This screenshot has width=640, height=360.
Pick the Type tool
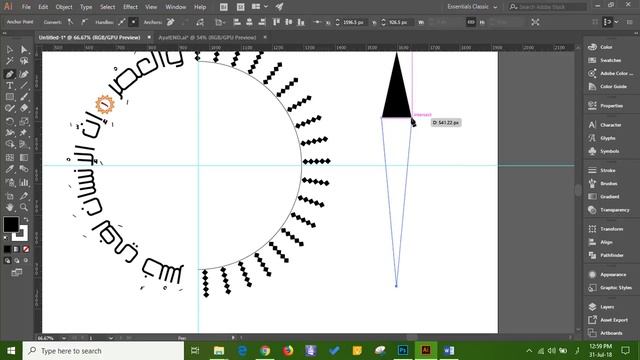pyautogui.click(x=9, y=86)
